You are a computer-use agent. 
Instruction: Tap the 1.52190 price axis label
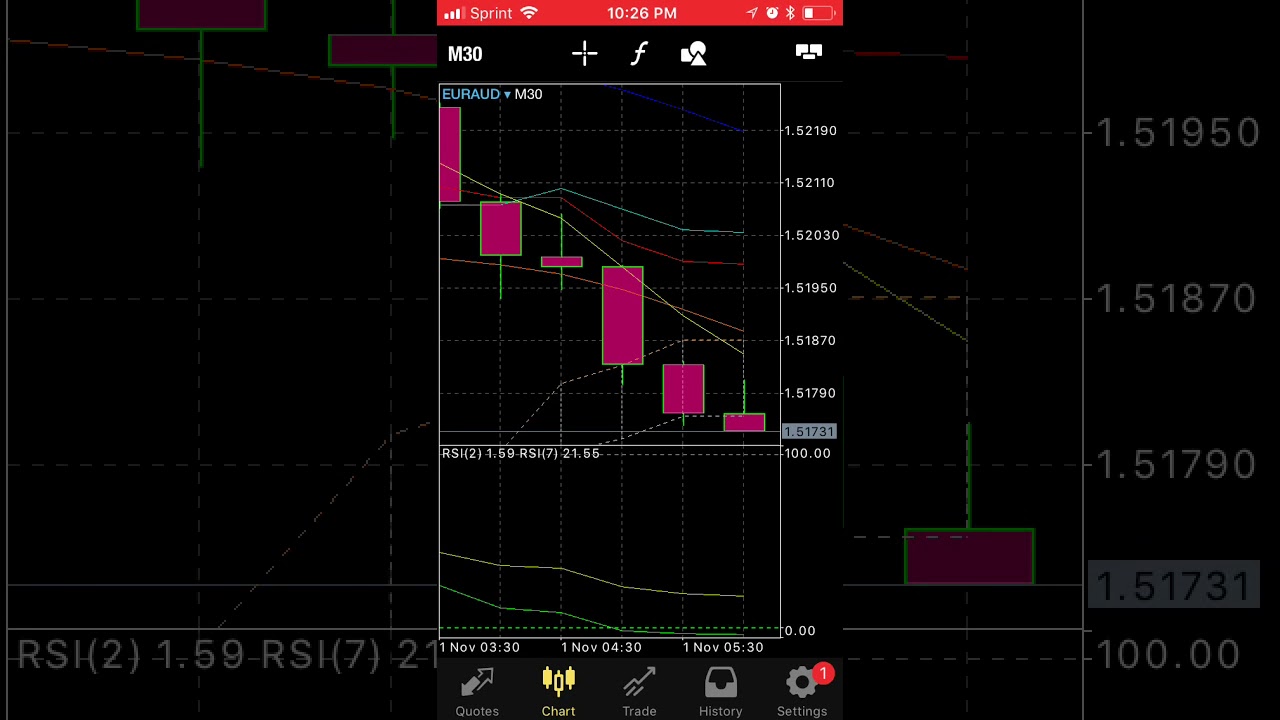click(x=810, y=131)
